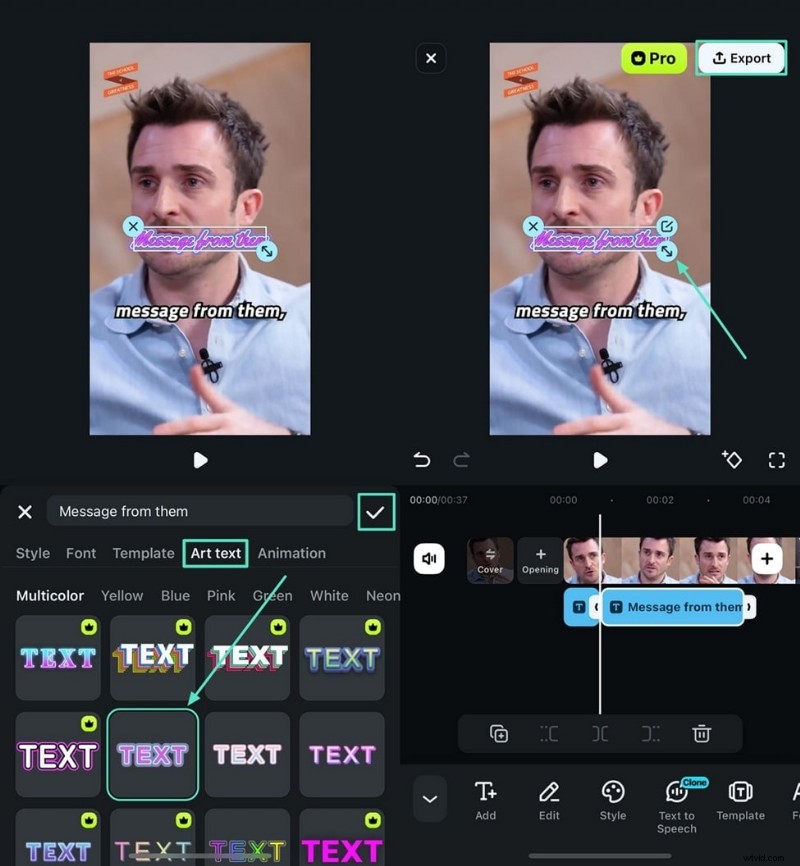Image resolution: width=800 pixels, height=866 pixels.
Task: Select the Neon color category
Action: pos(383,595)
